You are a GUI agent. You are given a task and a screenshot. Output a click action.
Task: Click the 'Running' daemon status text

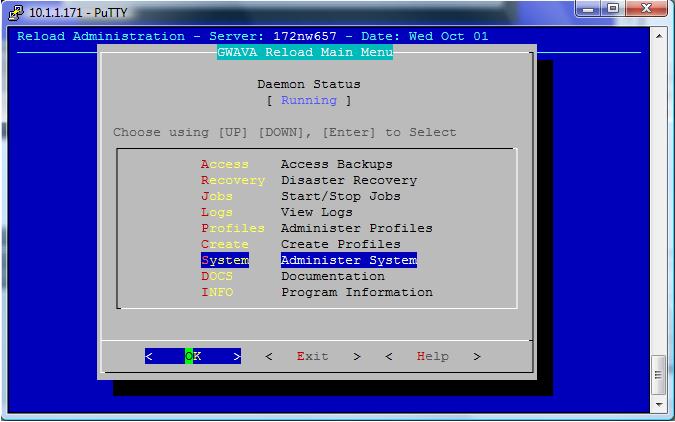[x=309, y=100]
